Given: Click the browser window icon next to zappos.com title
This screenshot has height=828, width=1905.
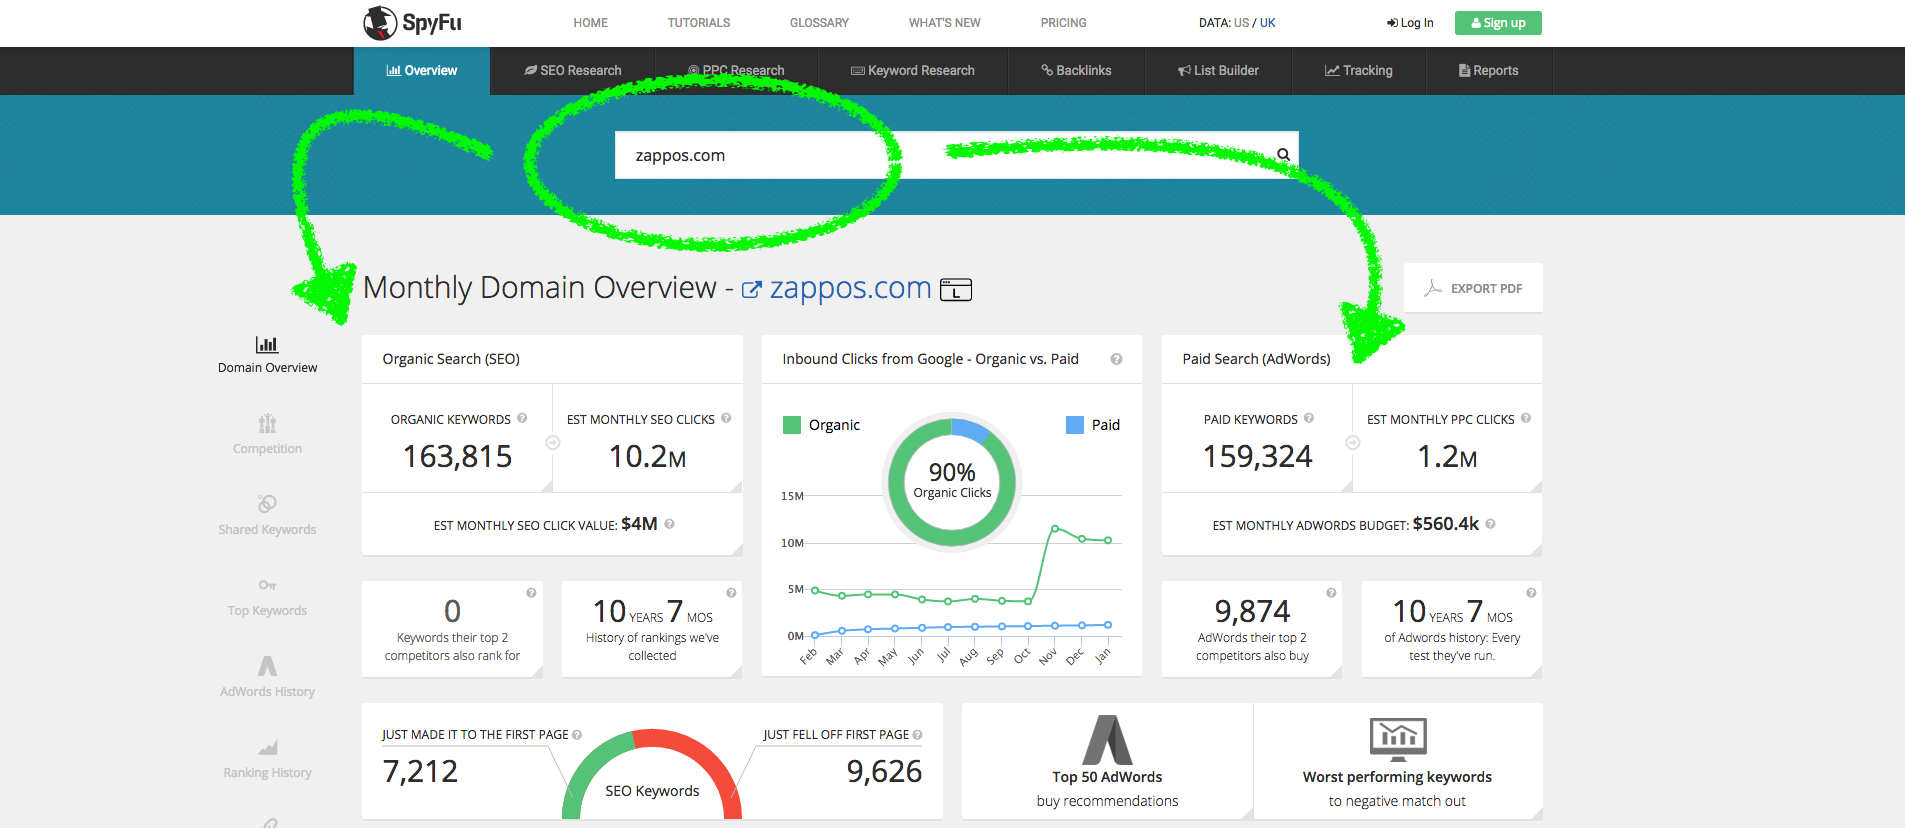Looking at the screenshot, I should coord(956,289).
